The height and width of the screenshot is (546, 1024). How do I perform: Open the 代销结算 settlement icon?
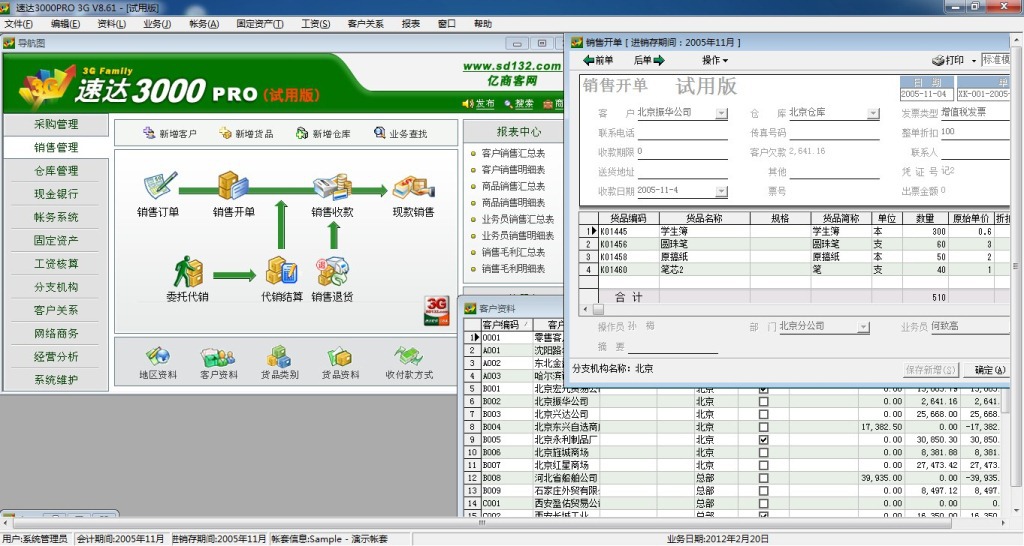coord(281,272)
